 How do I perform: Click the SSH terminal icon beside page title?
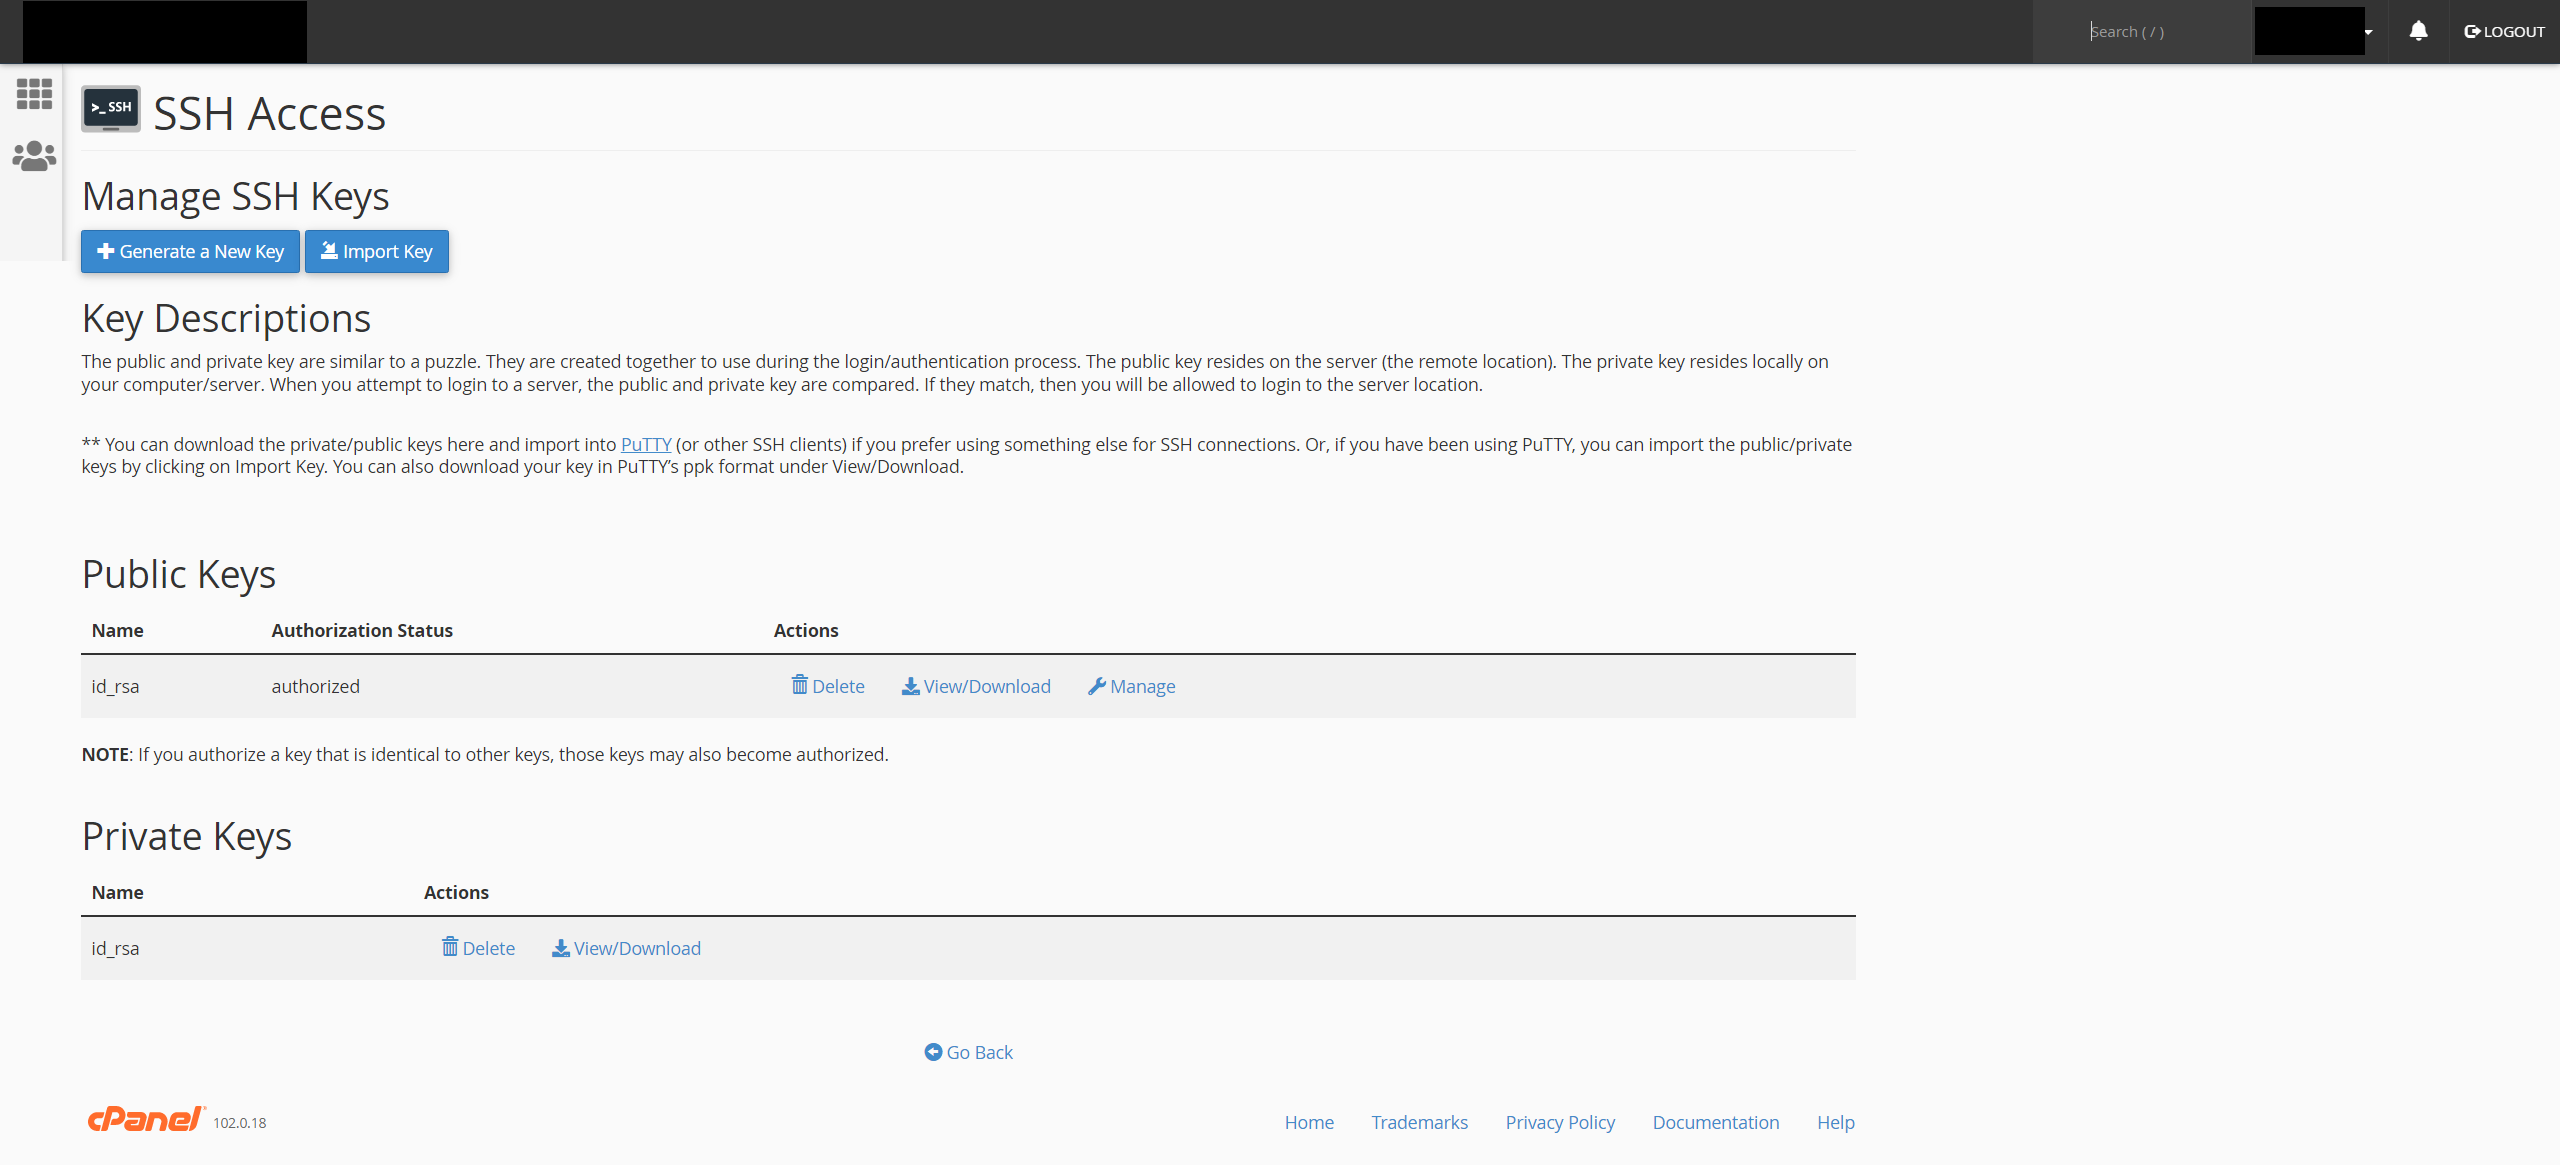(111, 109)
